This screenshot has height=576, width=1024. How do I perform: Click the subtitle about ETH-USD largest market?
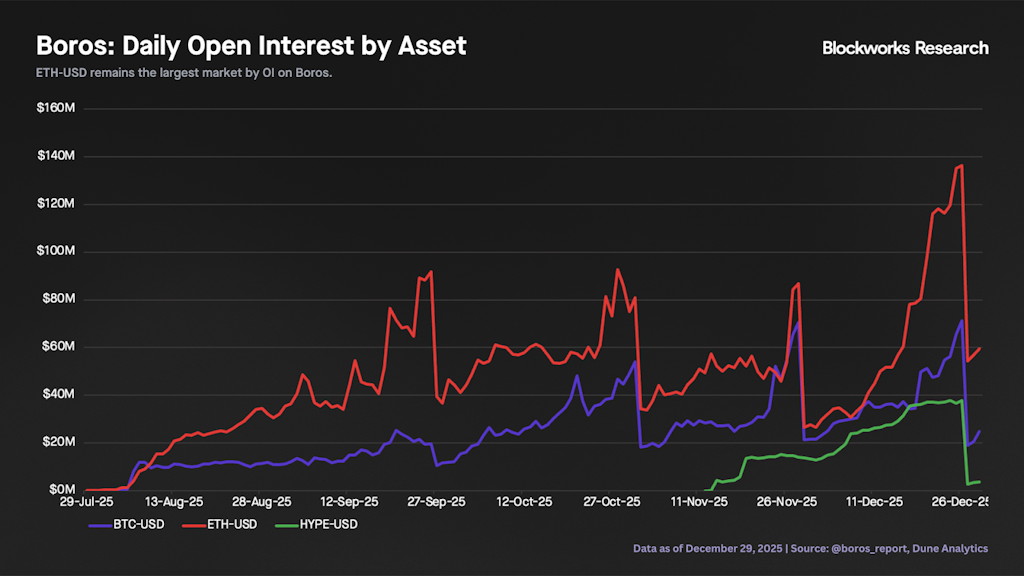(184, 73)
